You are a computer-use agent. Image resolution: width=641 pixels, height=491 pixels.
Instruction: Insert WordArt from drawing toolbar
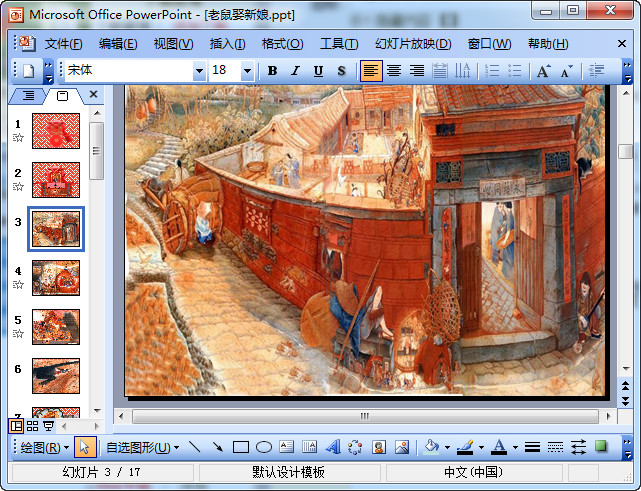[333, 447]
